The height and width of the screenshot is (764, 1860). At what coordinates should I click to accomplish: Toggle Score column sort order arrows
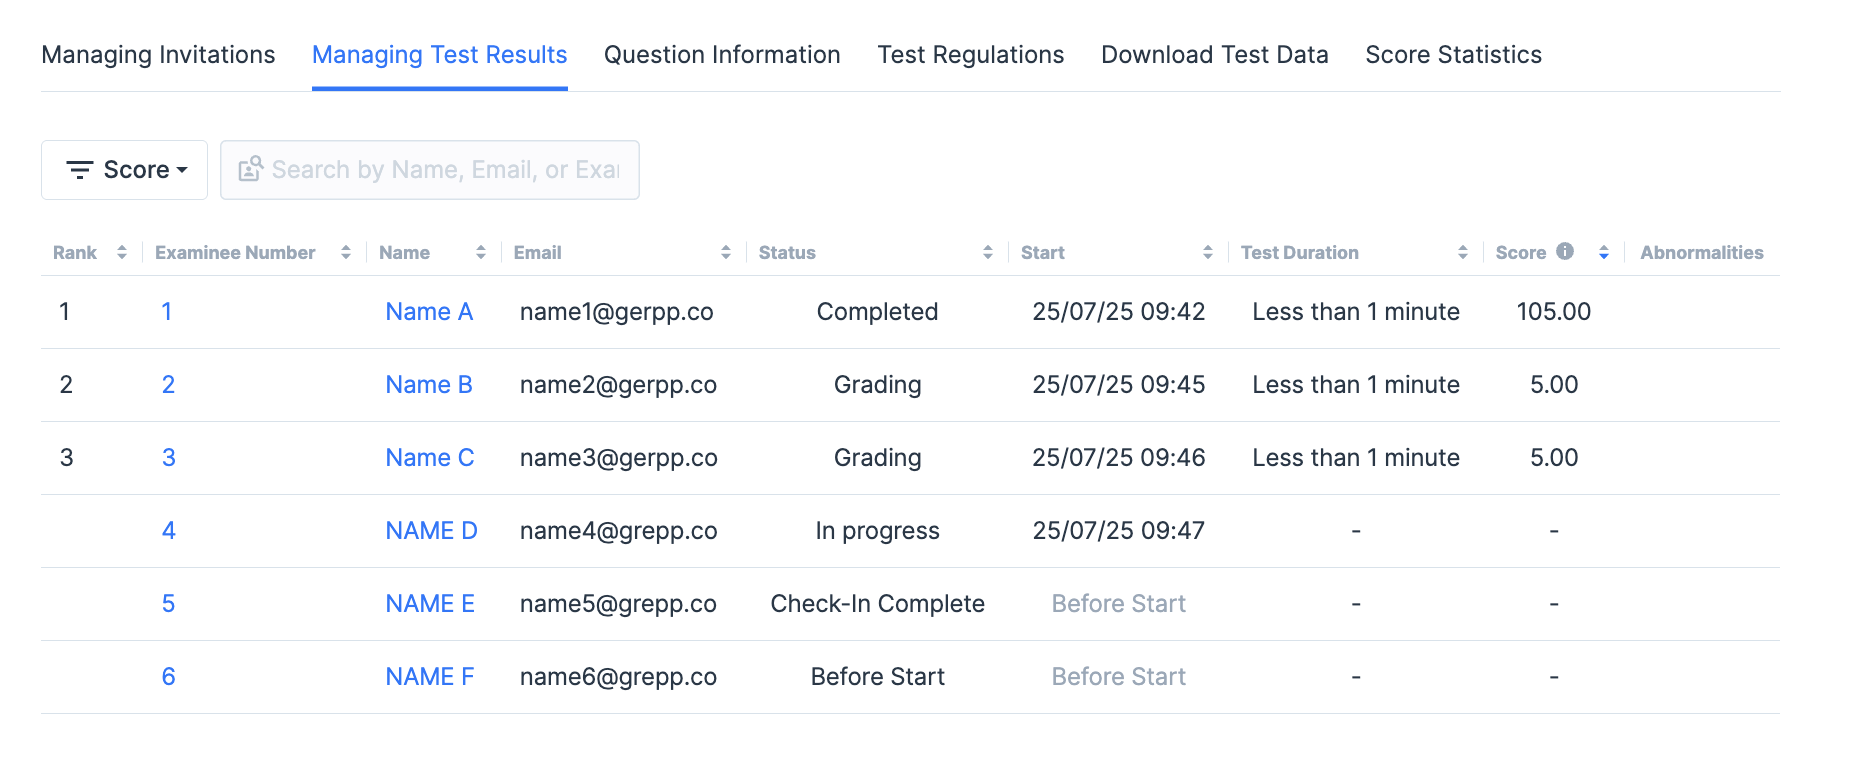[1604, 253]
